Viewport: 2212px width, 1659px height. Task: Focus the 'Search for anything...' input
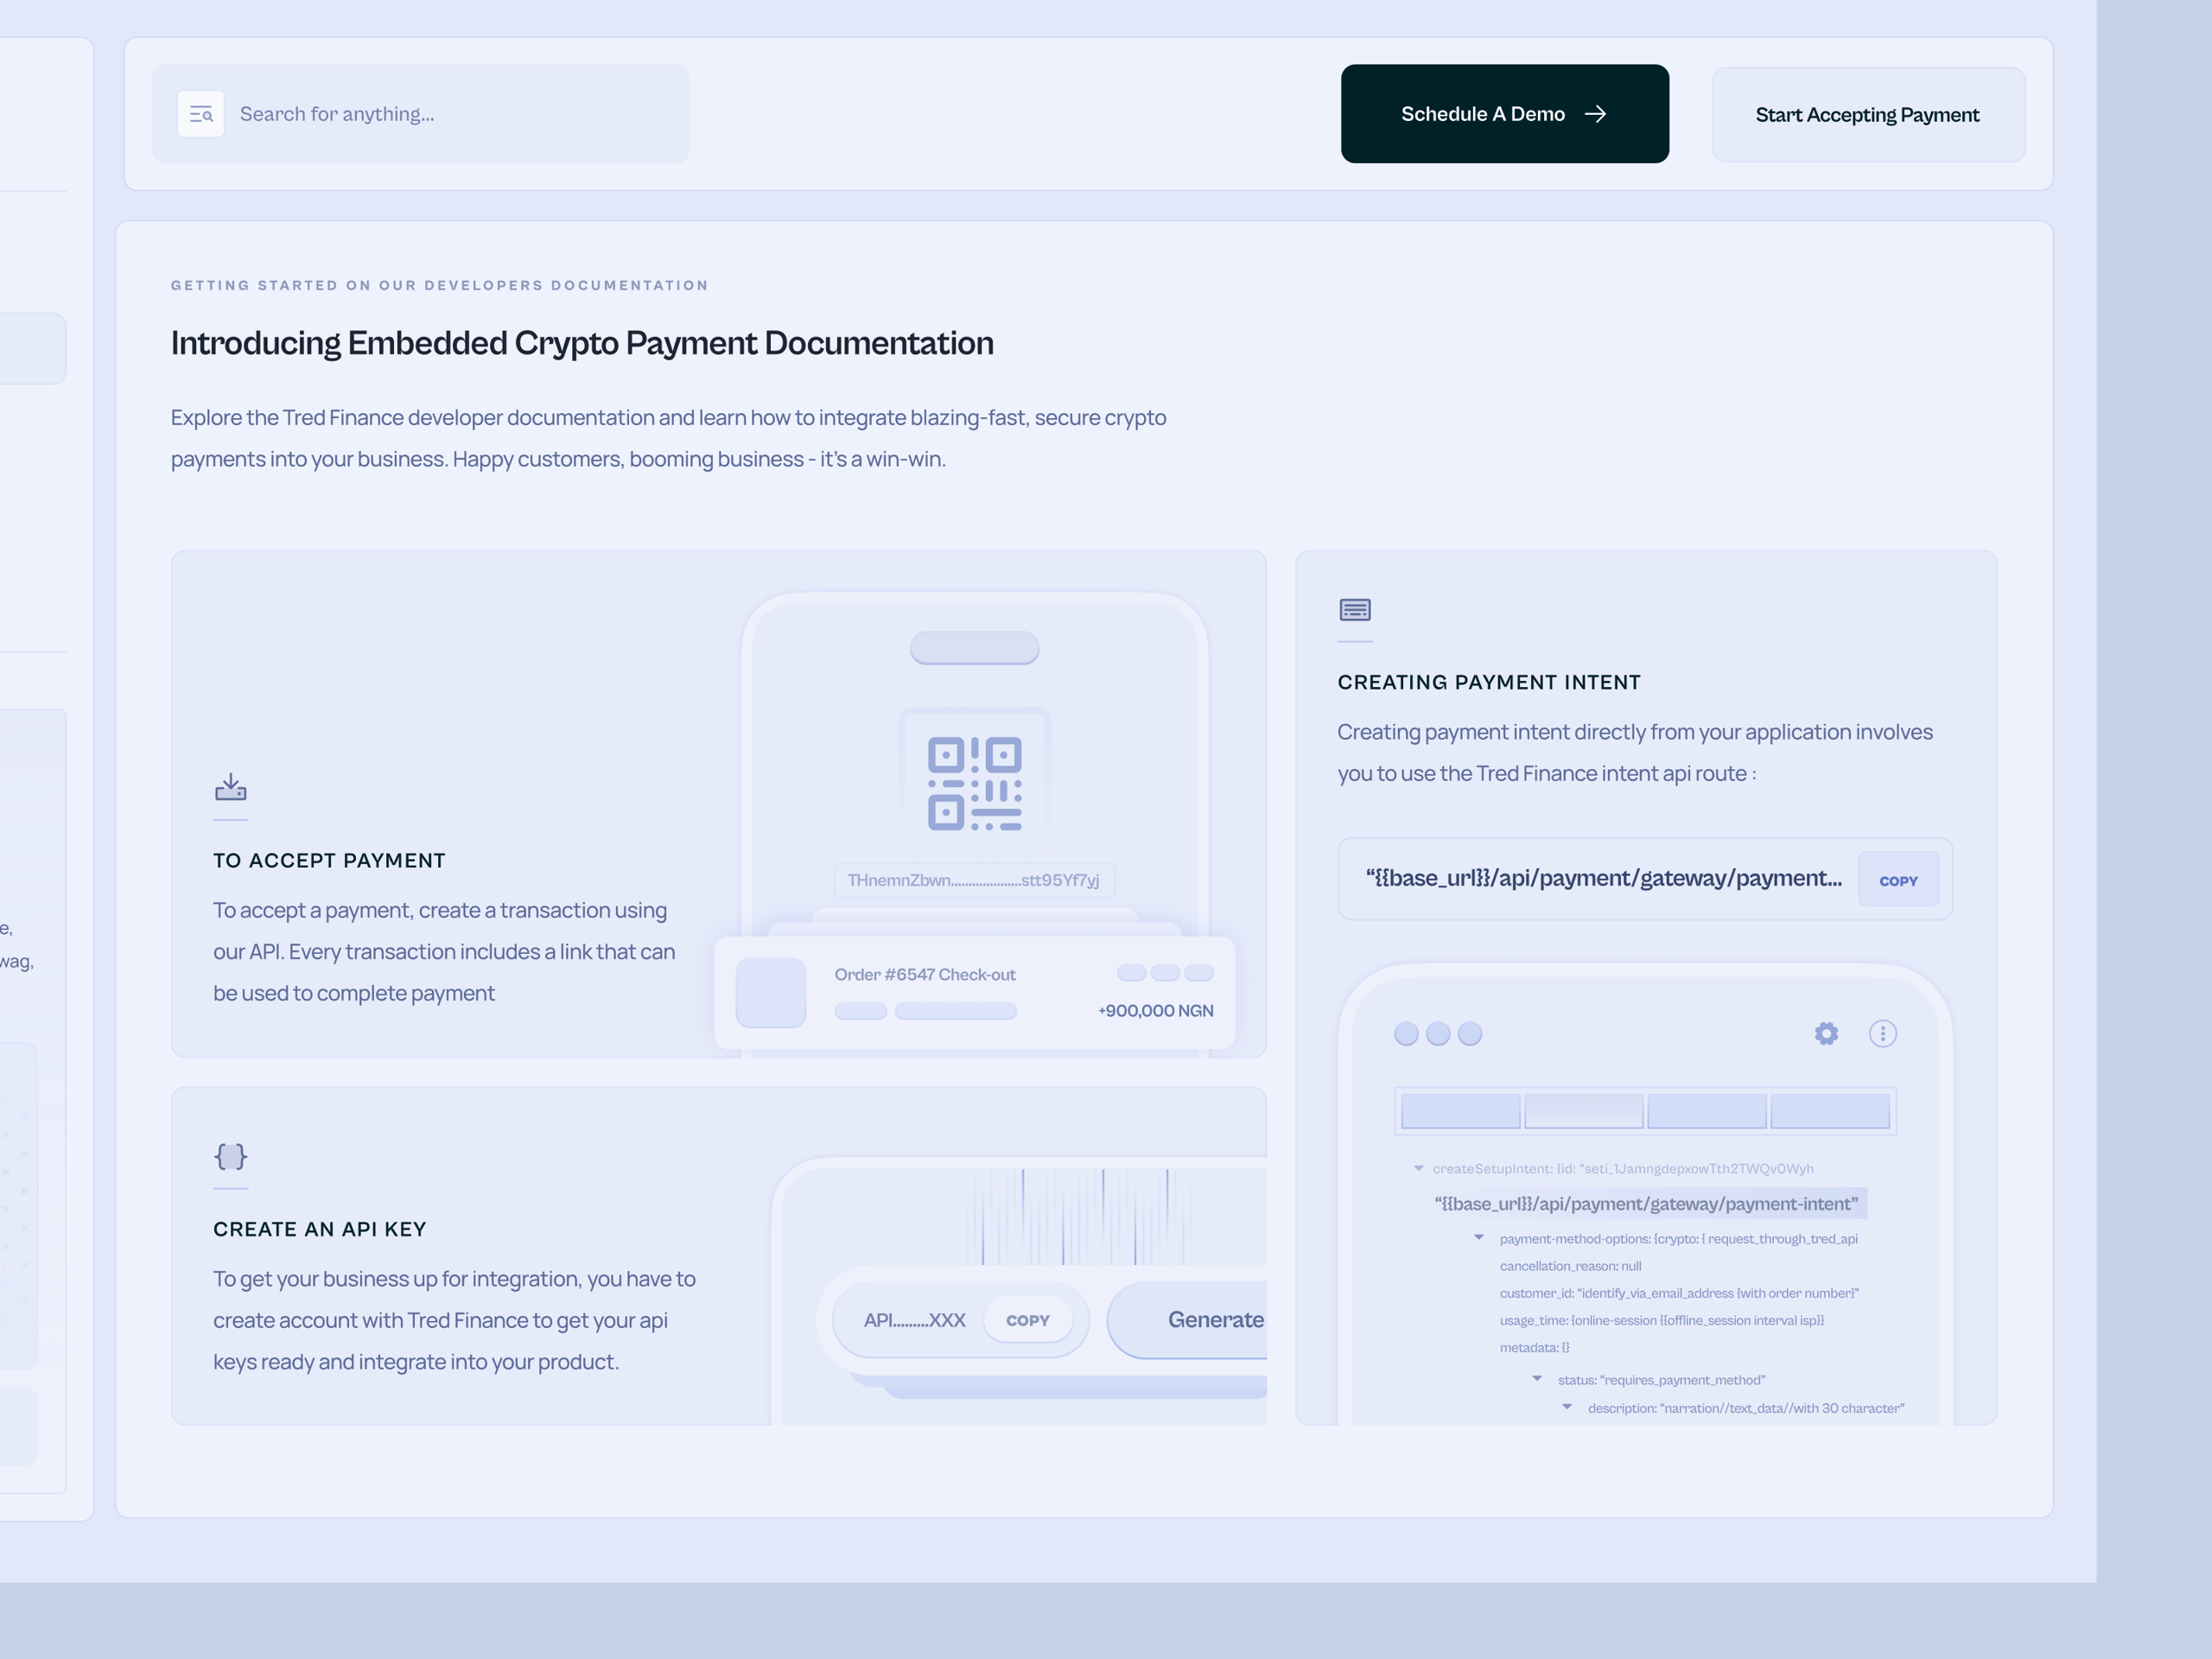click(420, 114)
